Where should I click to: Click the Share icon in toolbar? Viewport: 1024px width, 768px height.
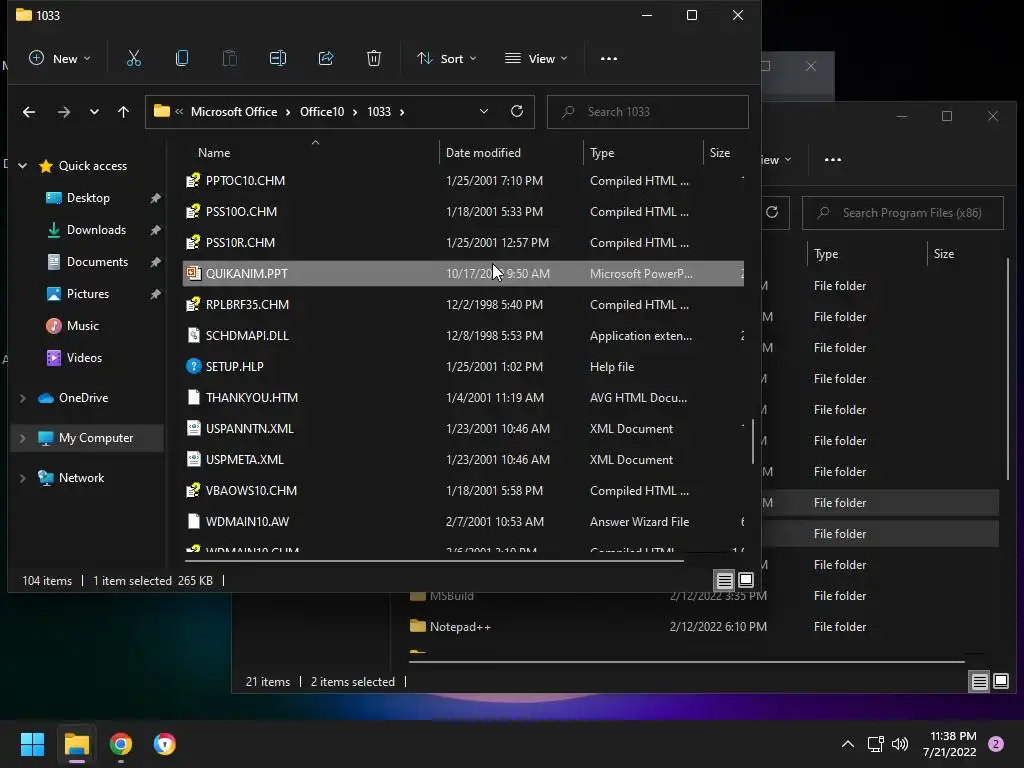click(326, 59)
